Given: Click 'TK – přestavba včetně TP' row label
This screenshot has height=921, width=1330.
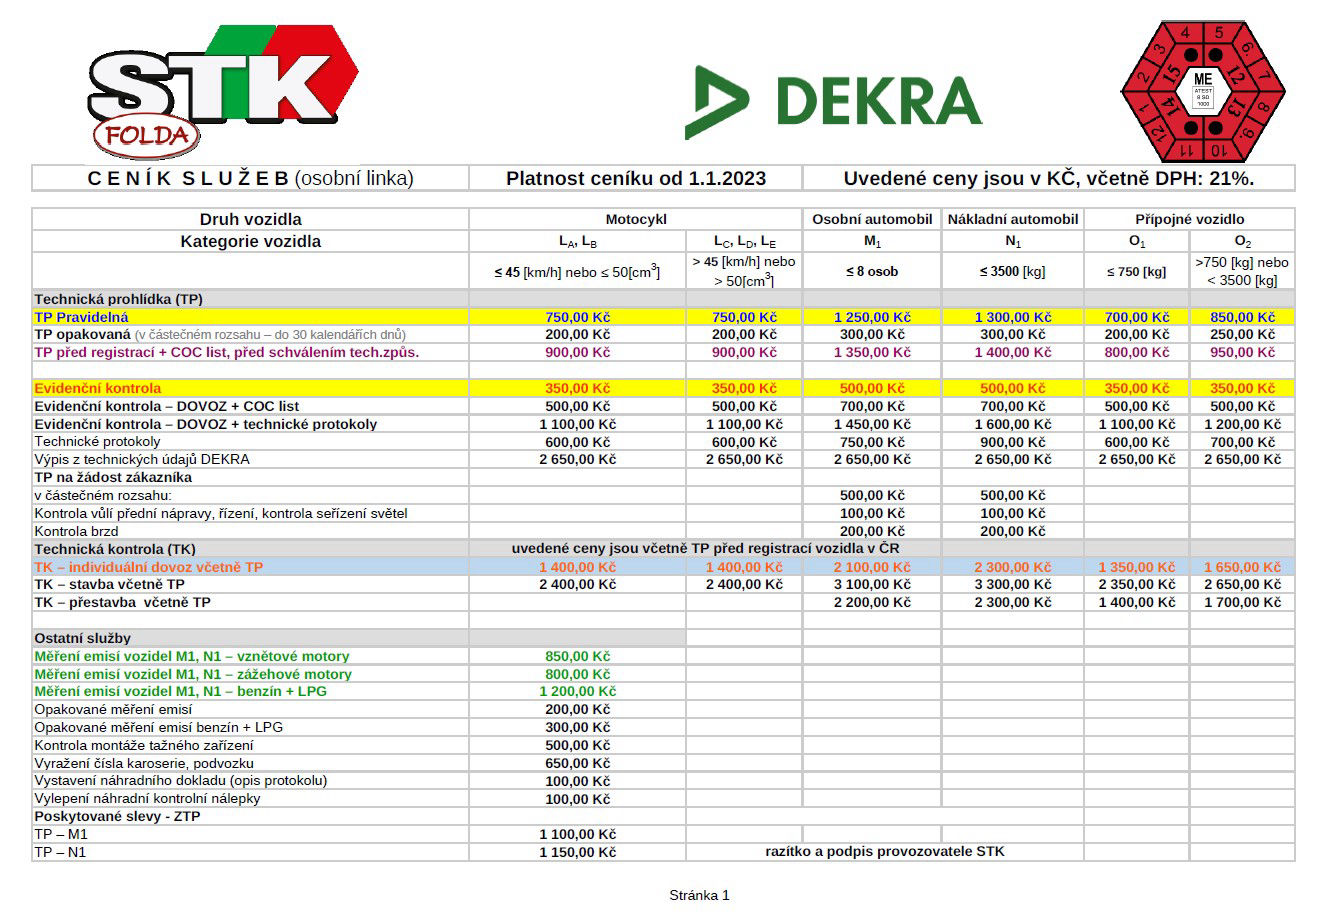Looking at the screenshot, I should click(x=123, y=603).
